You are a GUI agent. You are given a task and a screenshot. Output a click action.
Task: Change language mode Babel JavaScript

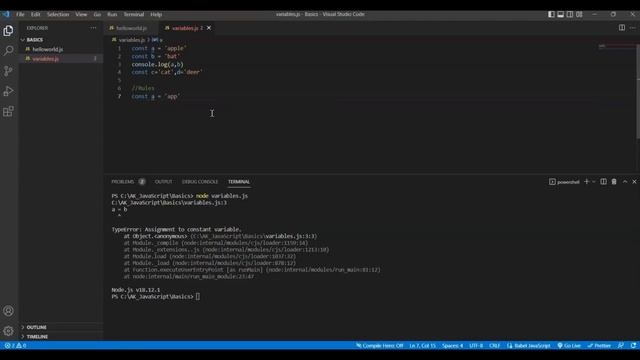coord(529,345)
